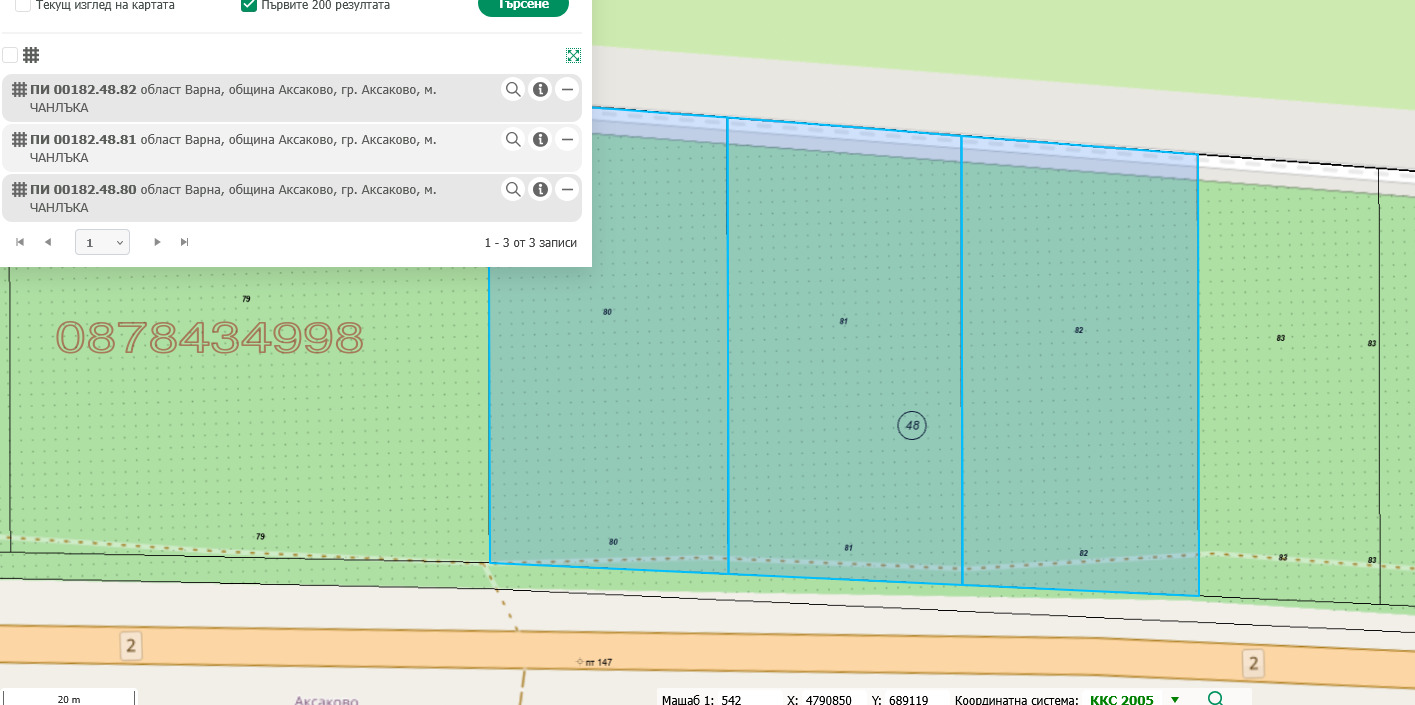Zoom to parcel 00182.48.82 with magnifier
Viewport: 1415px width, 705px height.
click(x=512, y=90)
